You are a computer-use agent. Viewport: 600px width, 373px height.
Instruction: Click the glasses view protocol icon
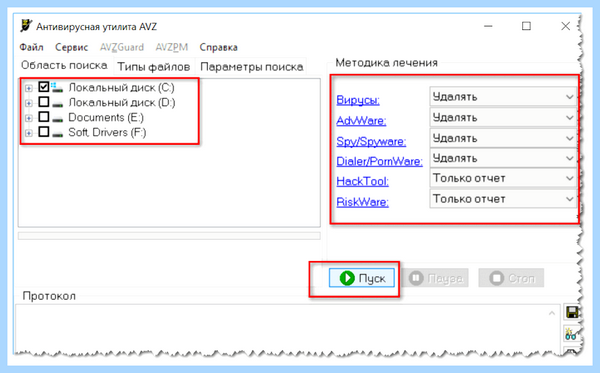click(x=571, y=334)
